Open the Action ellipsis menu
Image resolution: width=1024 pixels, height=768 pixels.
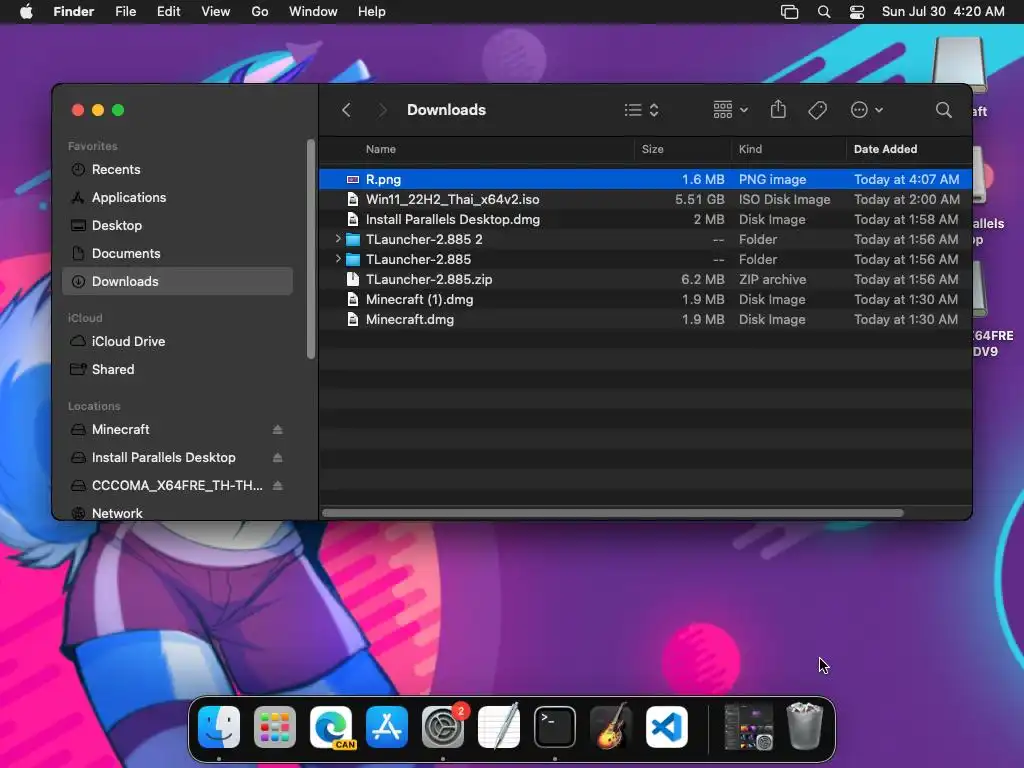pos(867,110)
